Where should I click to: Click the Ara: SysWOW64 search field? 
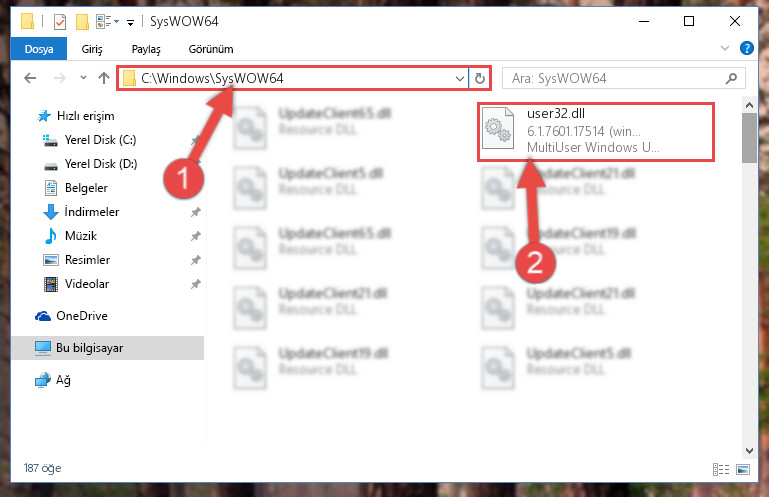(614, 78)
